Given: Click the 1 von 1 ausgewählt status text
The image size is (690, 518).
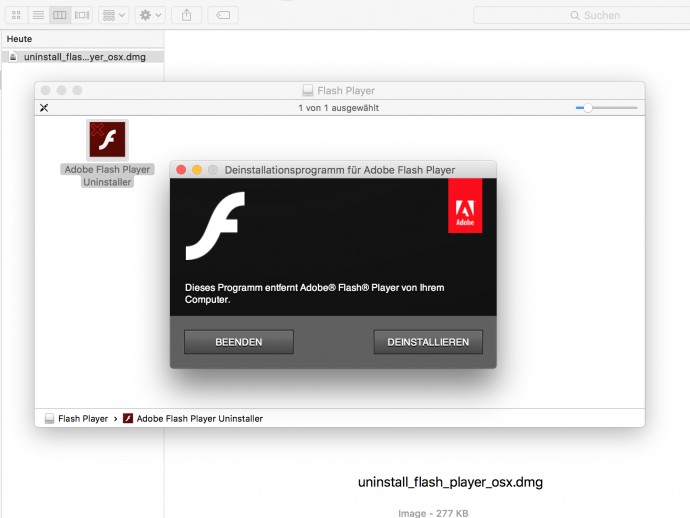Looking at the screenshot, I should tap(338, 108).
